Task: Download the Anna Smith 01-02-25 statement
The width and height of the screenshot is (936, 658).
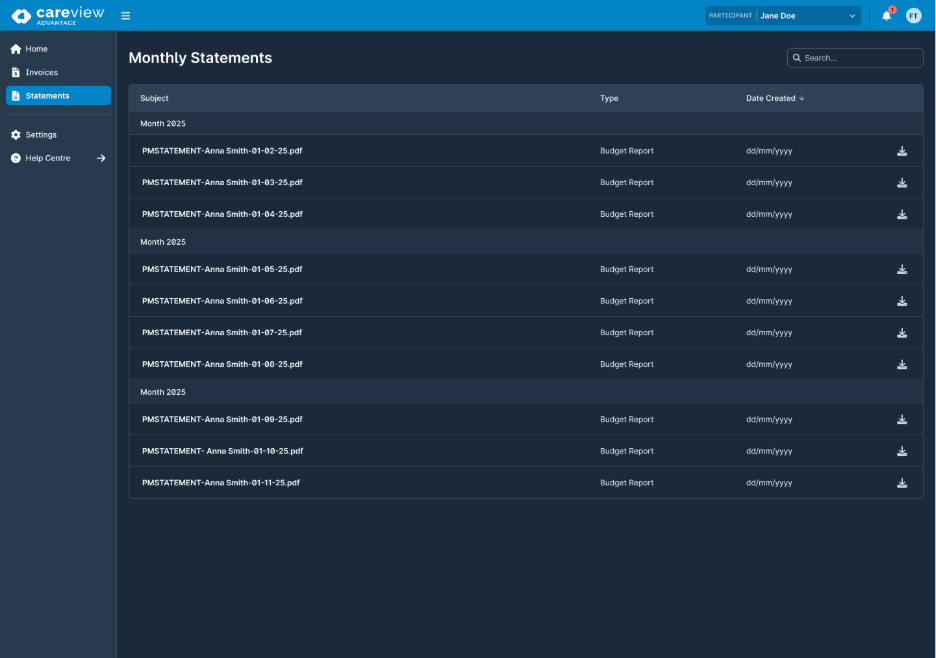Action: (902, 151)
